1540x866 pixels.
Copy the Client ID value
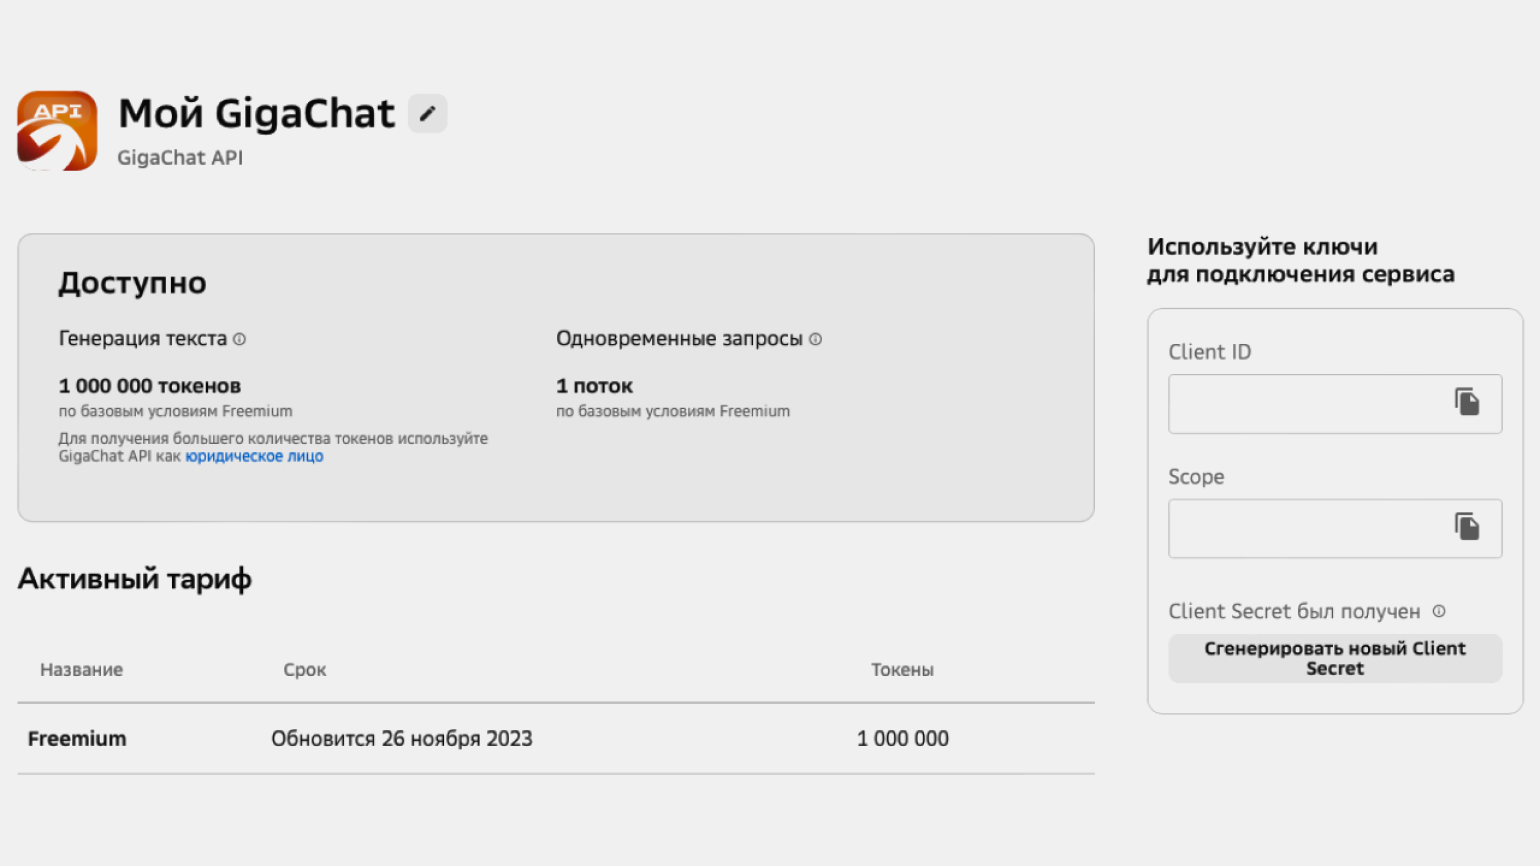coord(1466,402)
